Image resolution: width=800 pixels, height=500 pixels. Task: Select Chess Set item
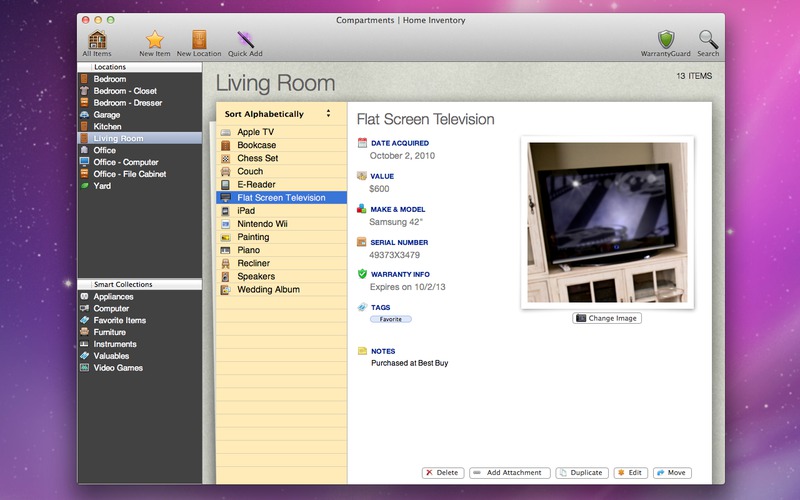282,158
